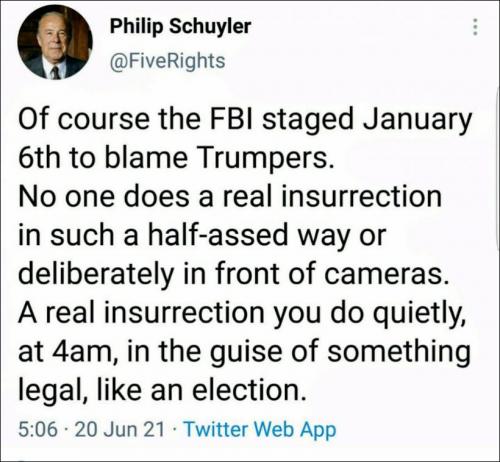Follow the Twitter Web App source link
The image size is (500, 462).
click(x=260, y=430)
